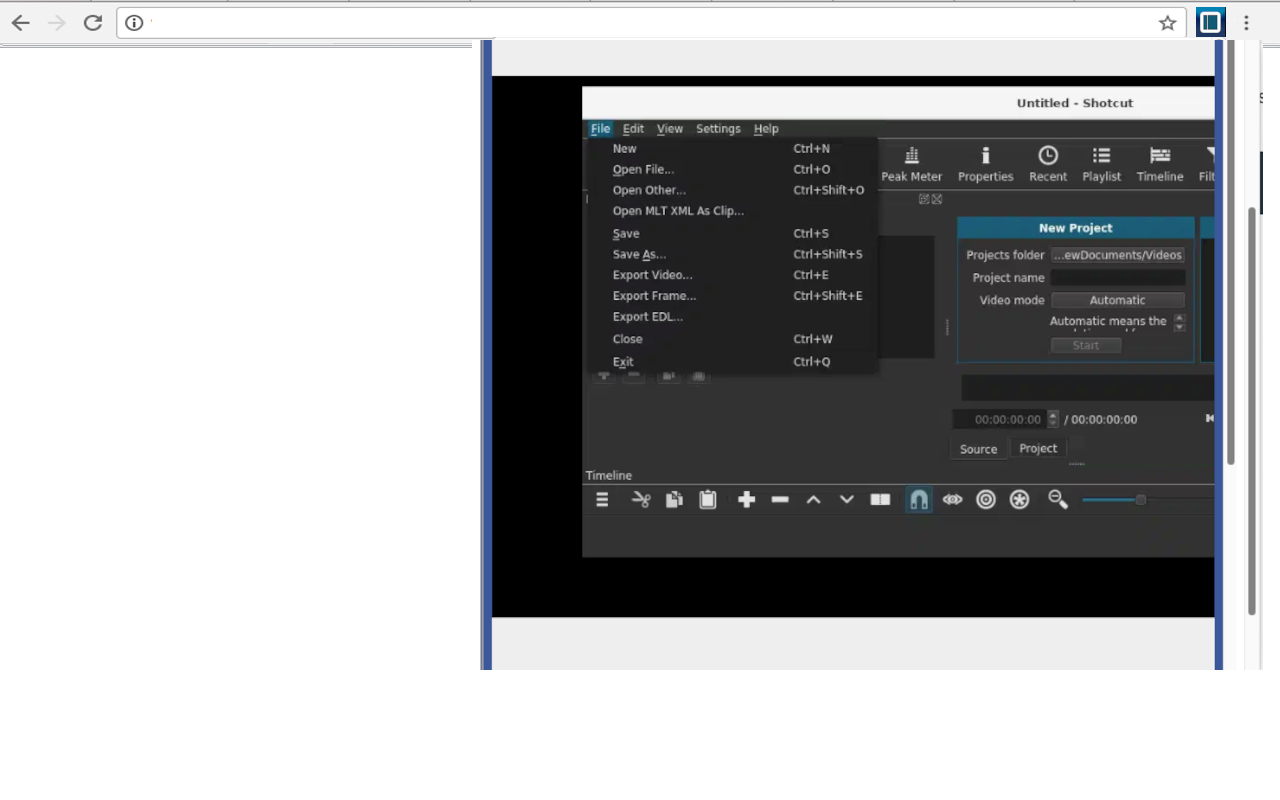Toggle scrub while dragging eye icon
Screen dimensions: 1280x800
(x=952, y=500)
